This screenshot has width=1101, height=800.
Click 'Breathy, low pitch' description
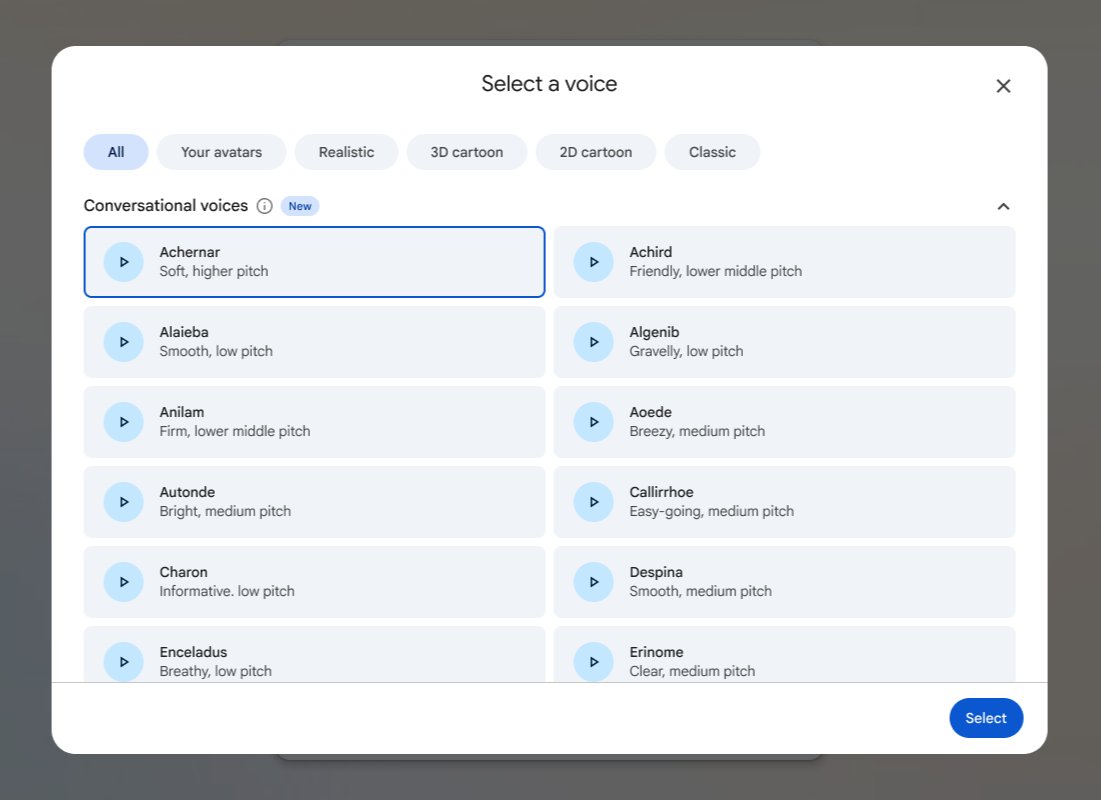click(x=216, y=671)
